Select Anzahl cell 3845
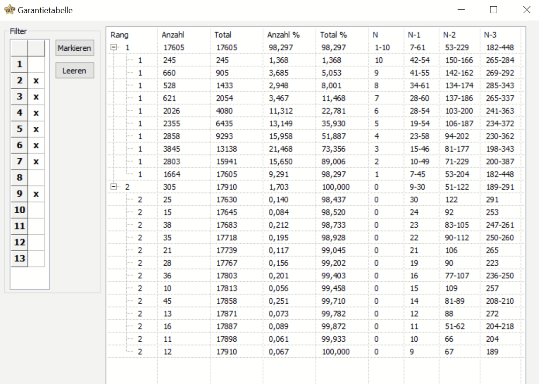The width and height of the screenshot is (539, 384). pyautogui.click(x=172, y=149)
